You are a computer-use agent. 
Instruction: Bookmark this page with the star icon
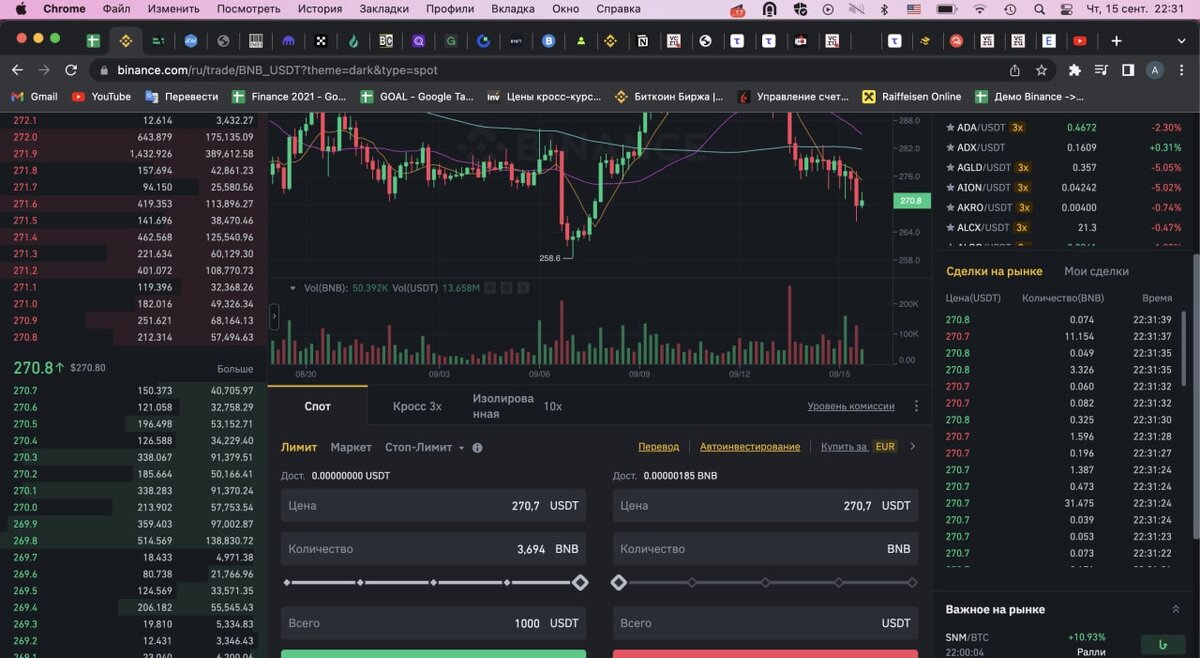pos(1041,70)
